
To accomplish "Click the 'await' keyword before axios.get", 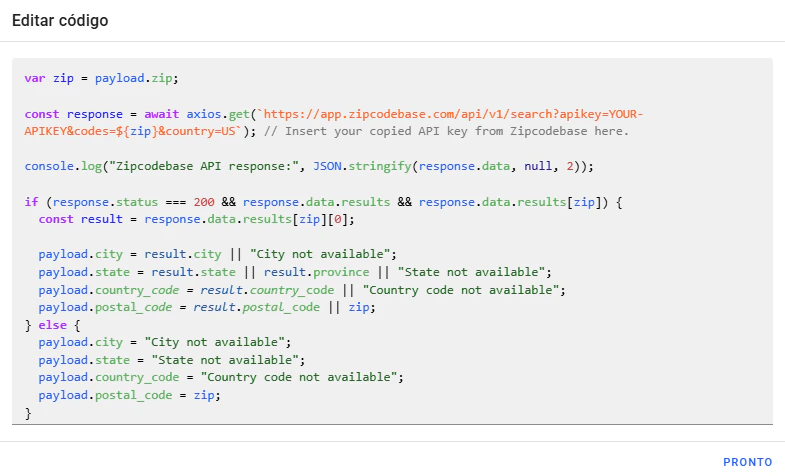I will coord(161,114).
